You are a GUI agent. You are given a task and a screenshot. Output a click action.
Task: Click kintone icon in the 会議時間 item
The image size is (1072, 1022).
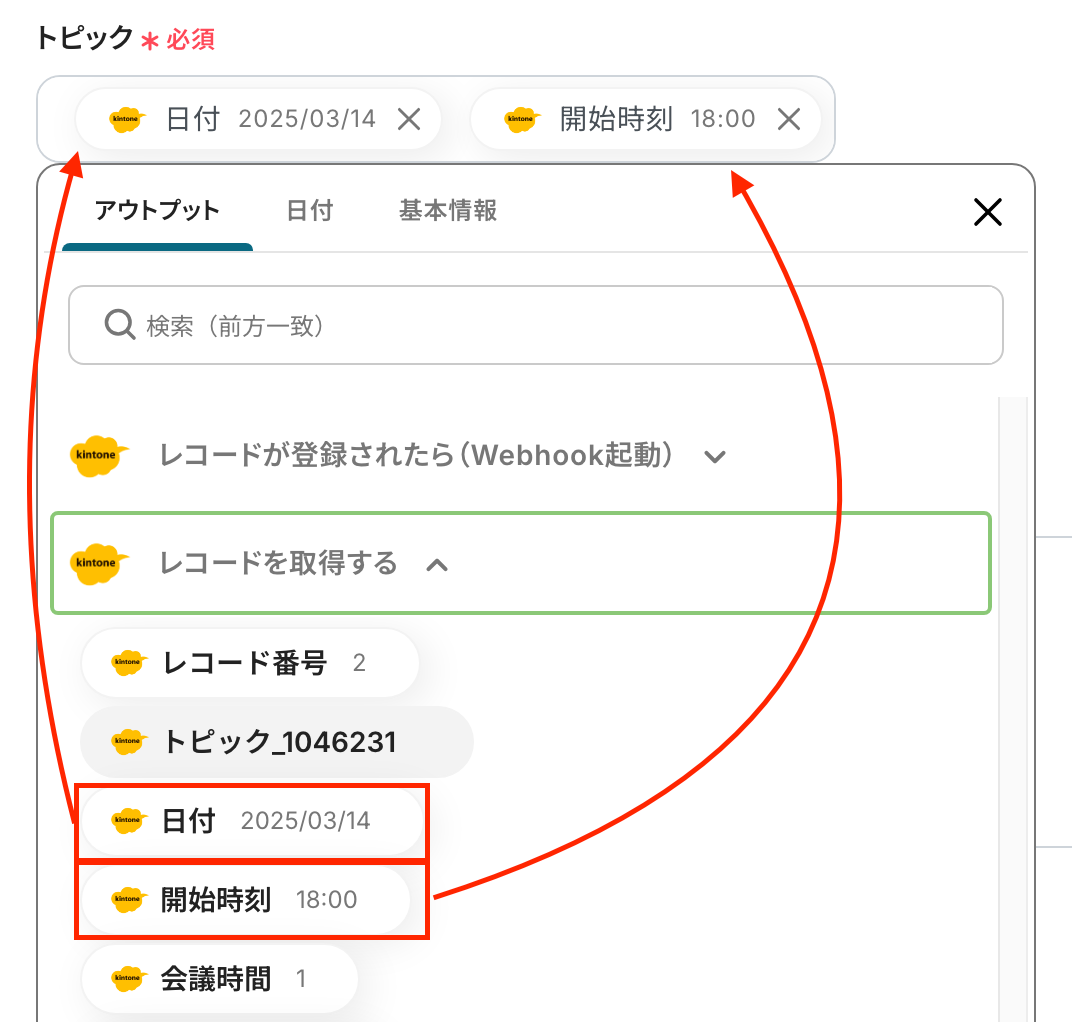click(129, 978)
